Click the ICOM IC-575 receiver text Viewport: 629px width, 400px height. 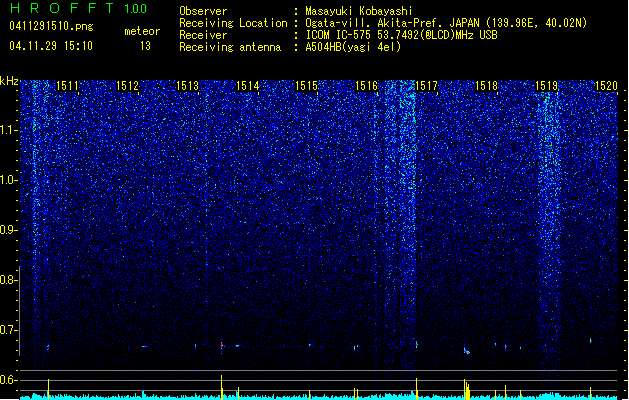401,35
